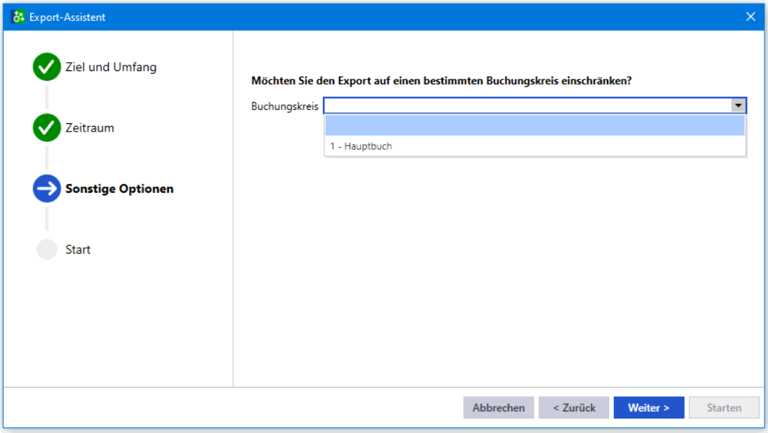Jump to the Start step label

coord(78,249)
